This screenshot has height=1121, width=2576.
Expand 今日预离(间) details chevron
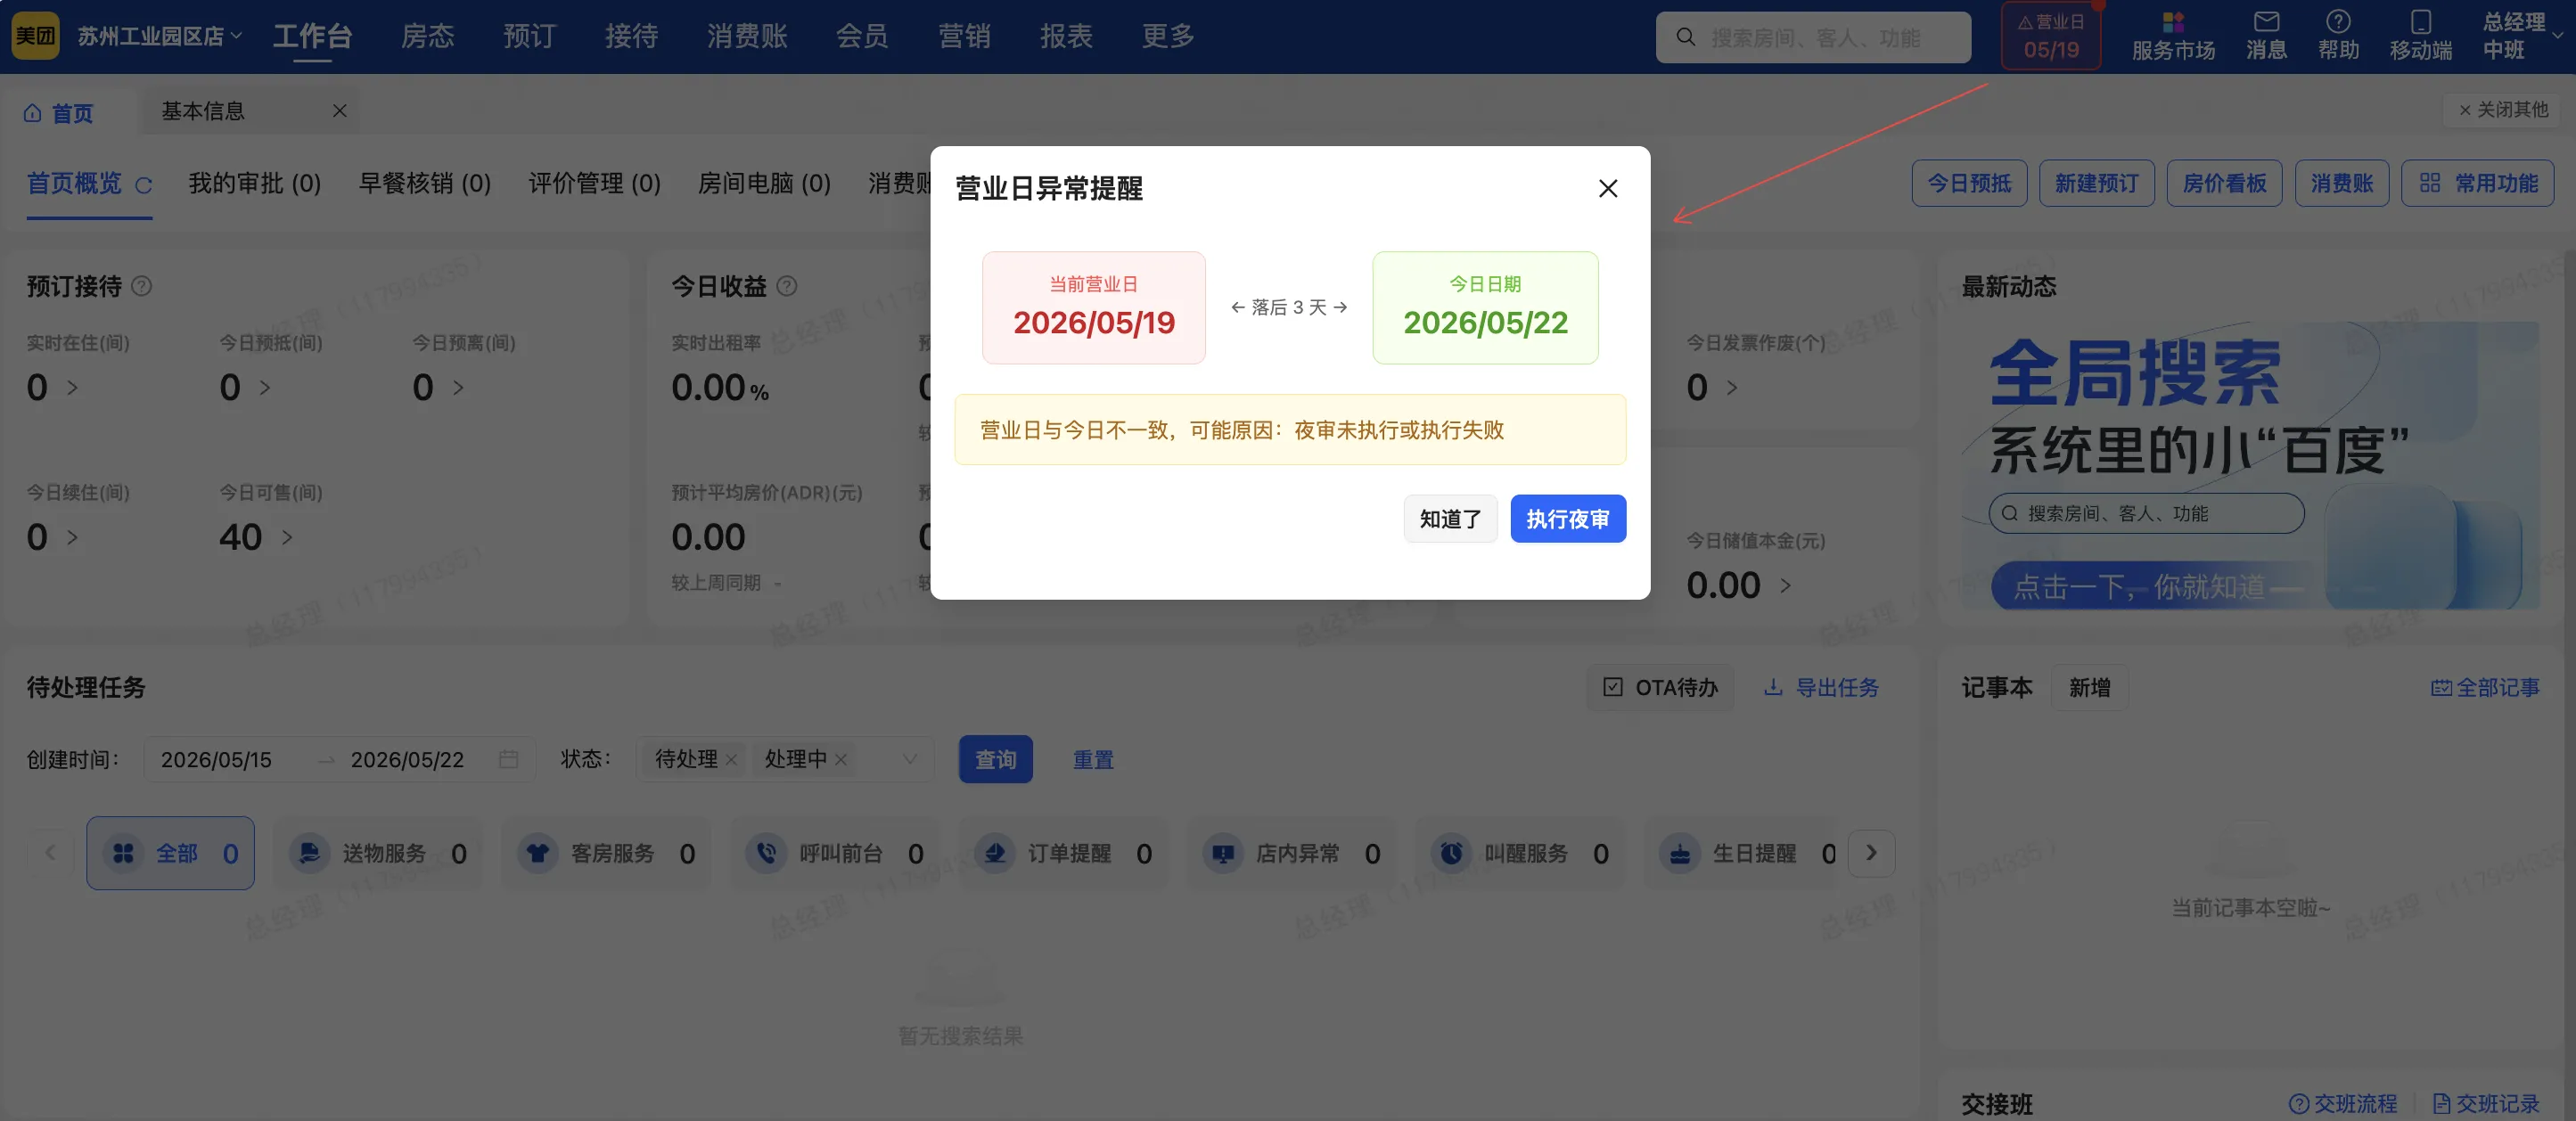click(x=458, y=388)
